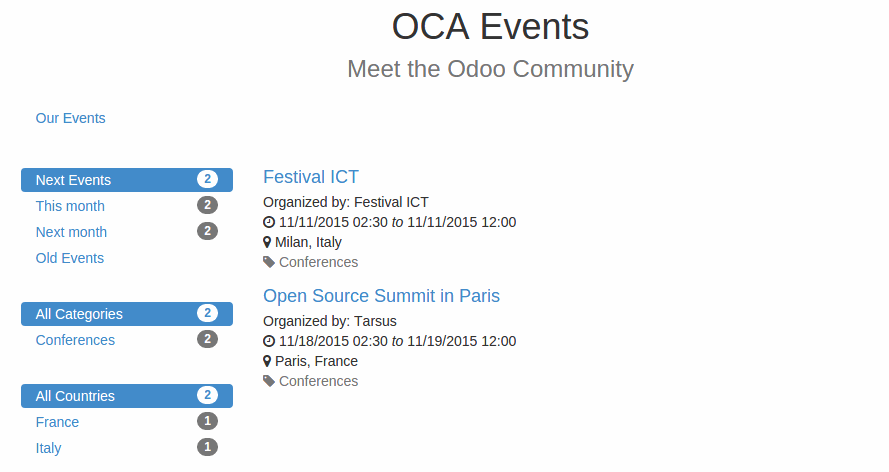
Task: Show Old Events
Action: [70, 258]
